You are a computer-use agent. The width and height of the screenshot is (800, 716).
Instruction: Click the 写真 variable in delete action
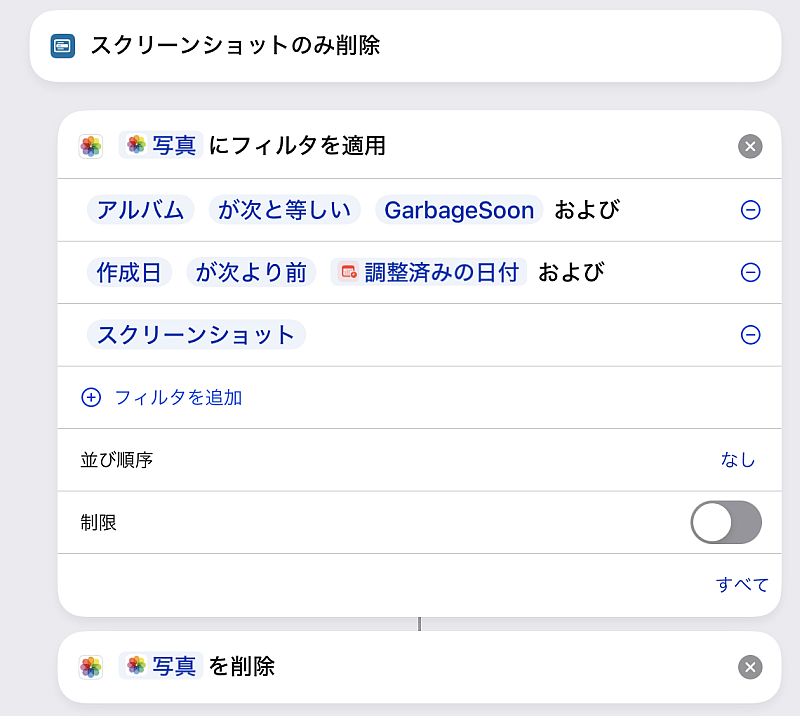[161, 666]
